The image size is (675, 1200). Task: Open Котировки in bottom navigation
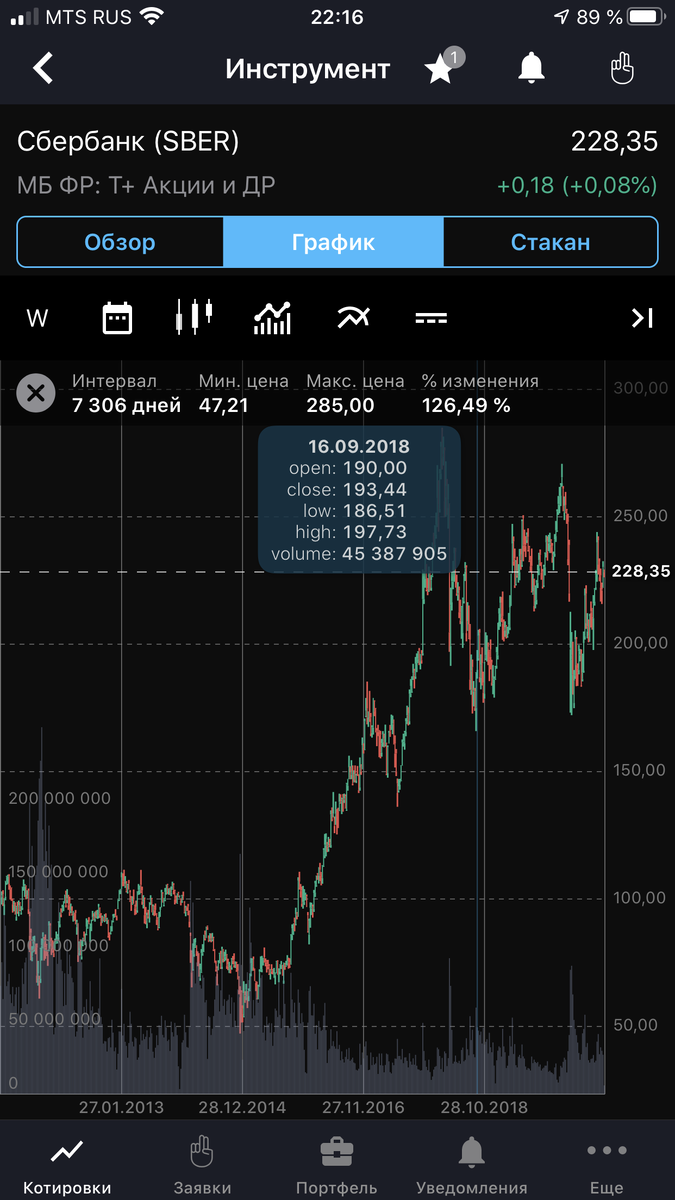(67, 1165)
